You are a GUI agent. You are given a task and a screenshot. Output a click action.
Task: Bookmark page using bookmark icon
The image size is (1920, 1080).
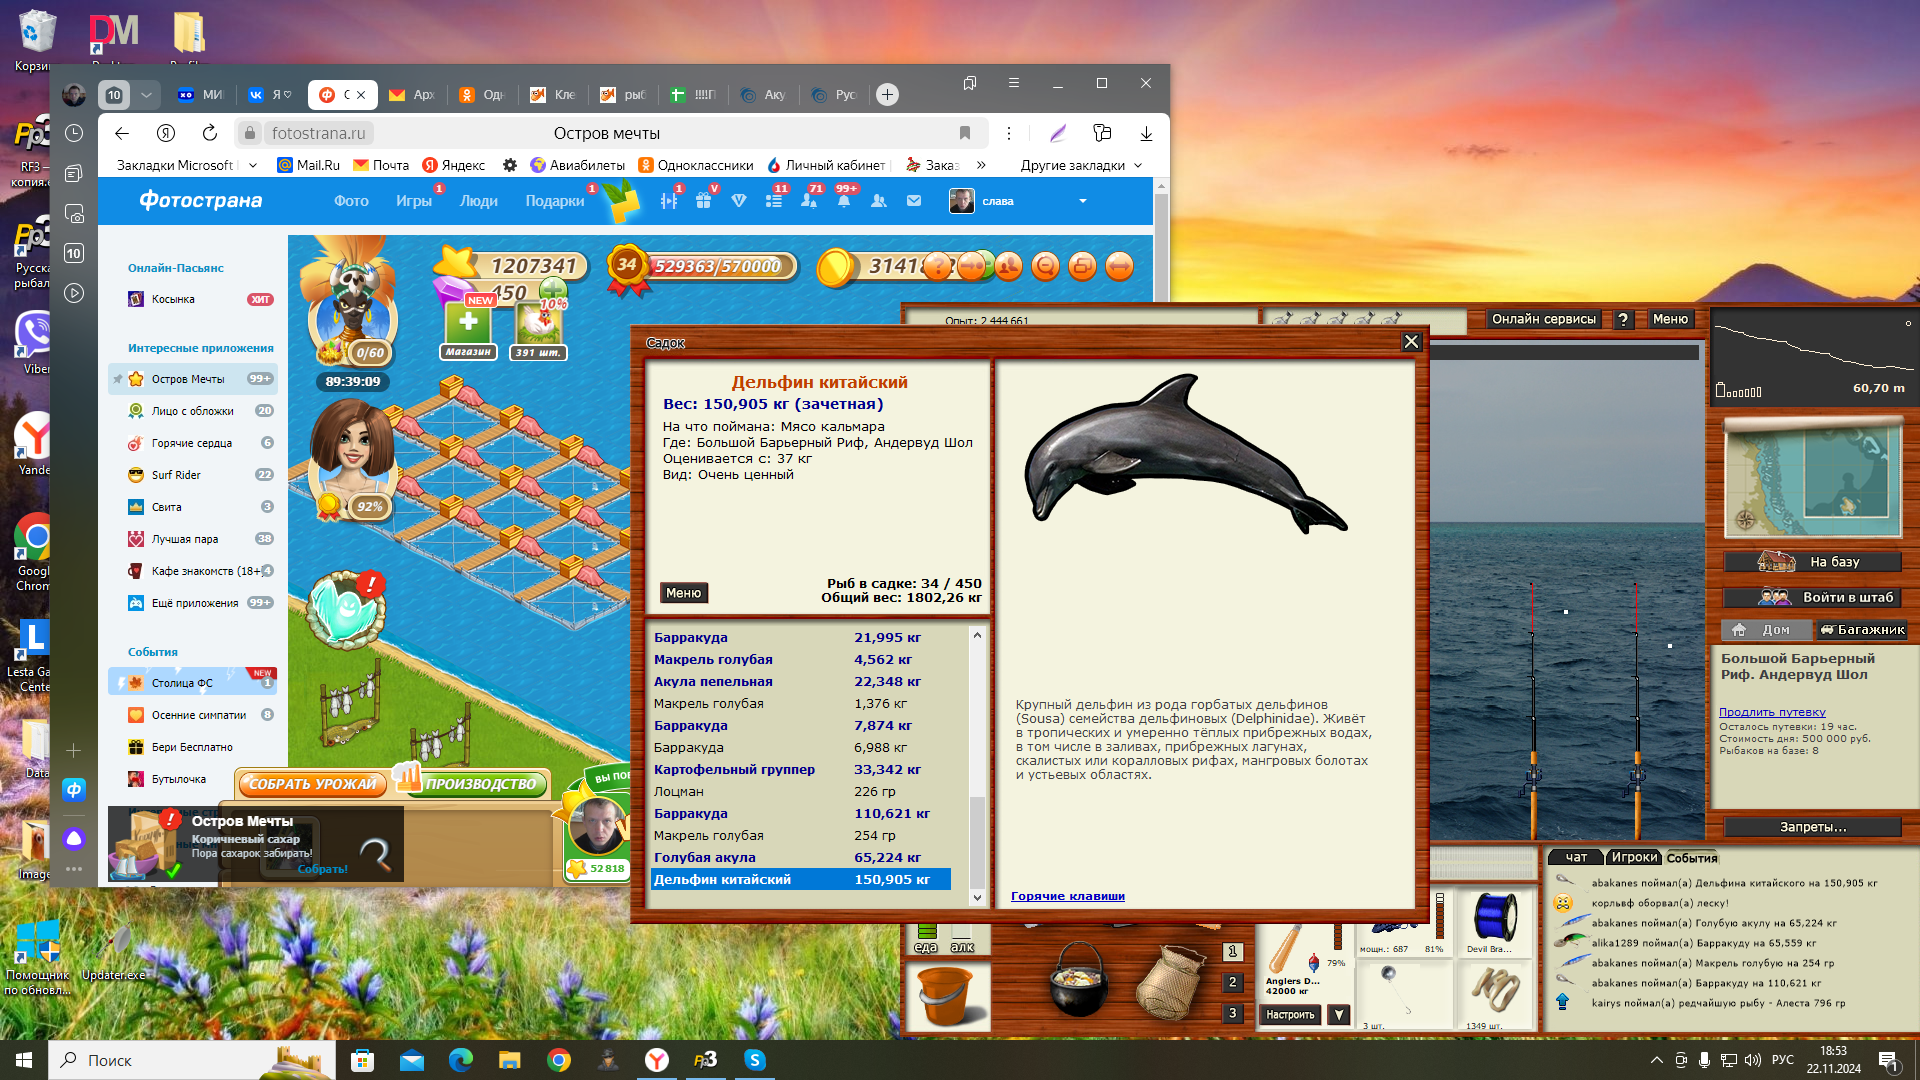pos(965,133)
